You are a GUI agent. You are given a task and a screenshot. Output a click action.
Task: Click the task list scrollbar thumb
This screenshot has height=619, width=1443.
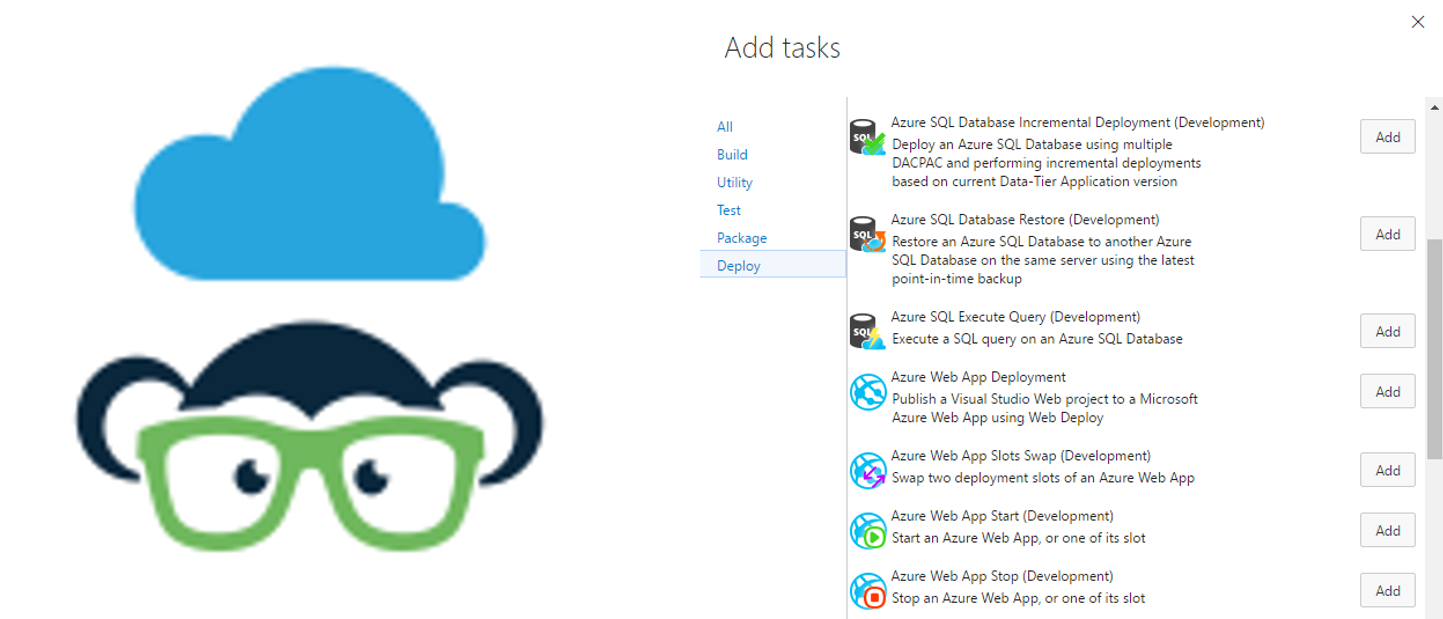[x=1435, y=347]
